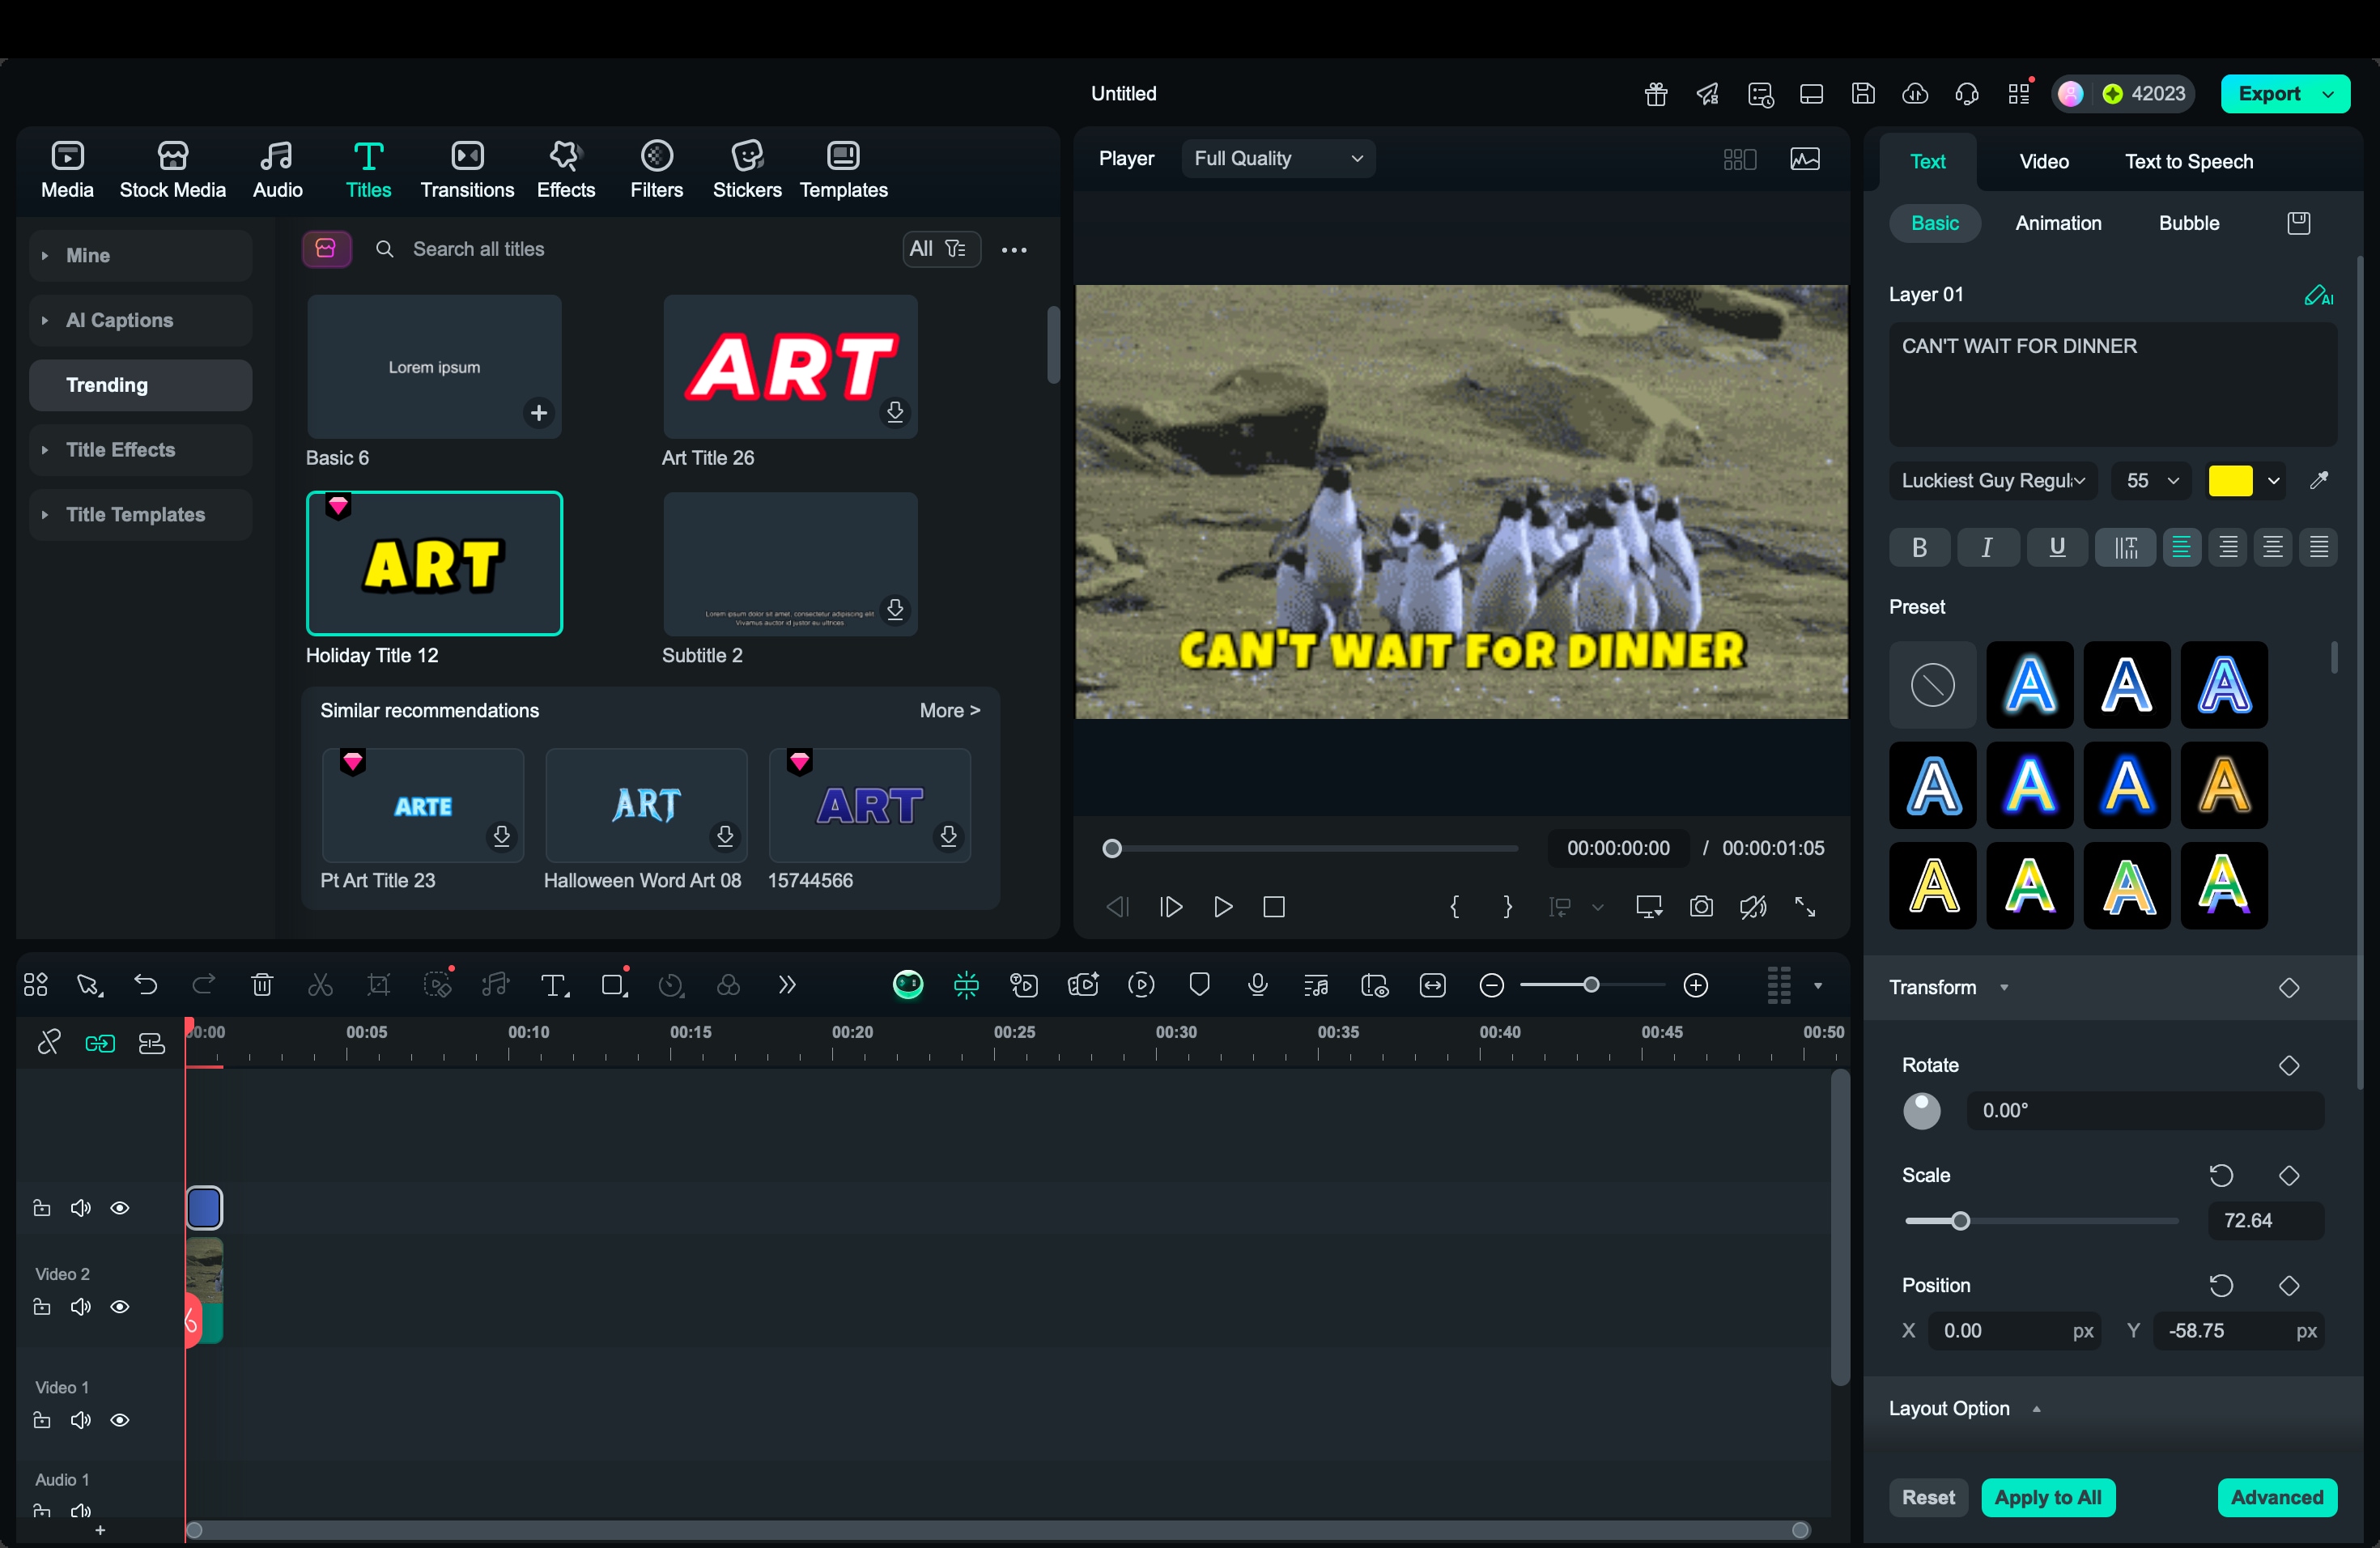Toggle underline on the title text

pyautogui.click(x=2057, y=546)
